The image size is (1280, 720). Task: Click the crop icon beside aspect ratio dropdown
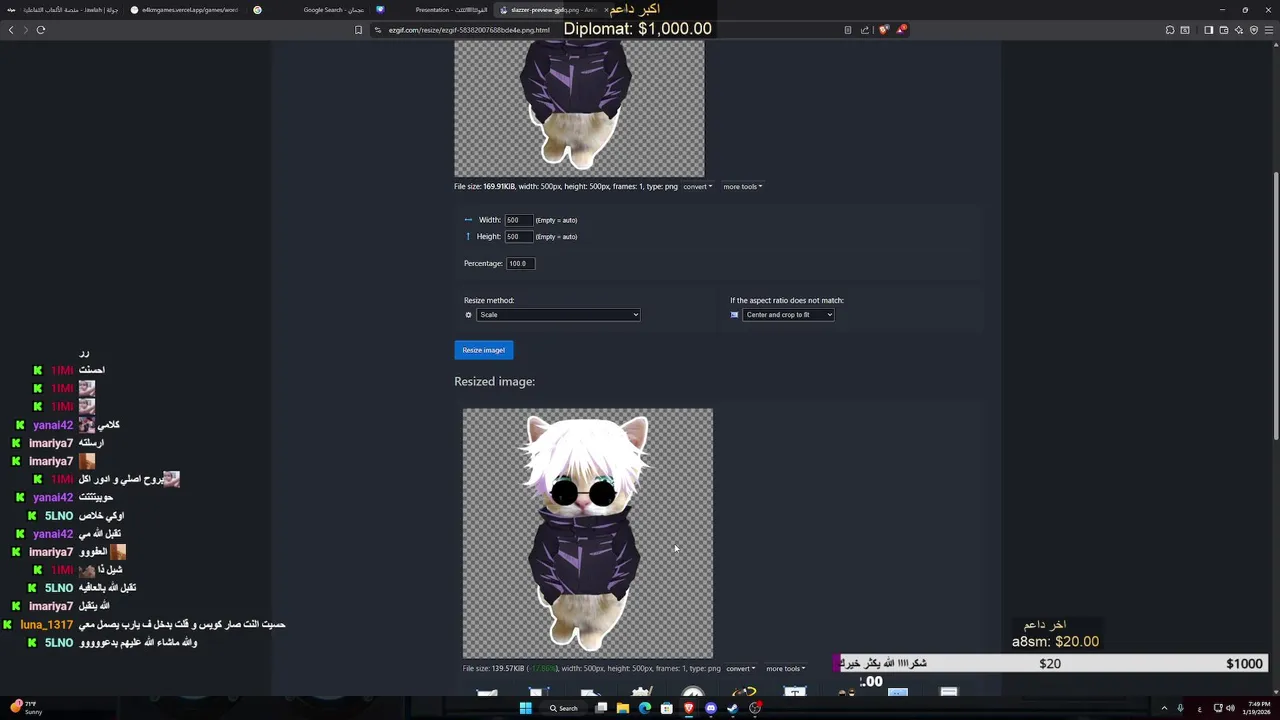734,315
